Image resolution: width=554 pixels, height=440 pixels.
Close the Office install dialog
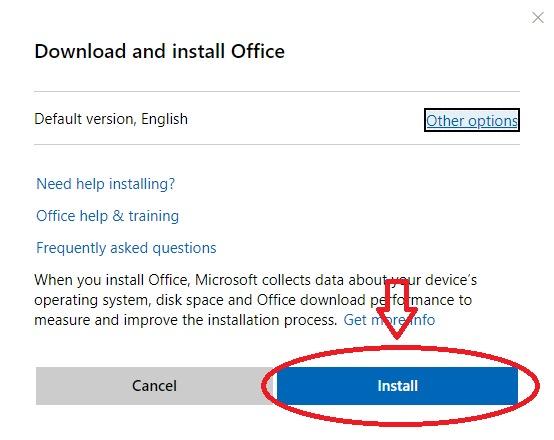[537, 17]
